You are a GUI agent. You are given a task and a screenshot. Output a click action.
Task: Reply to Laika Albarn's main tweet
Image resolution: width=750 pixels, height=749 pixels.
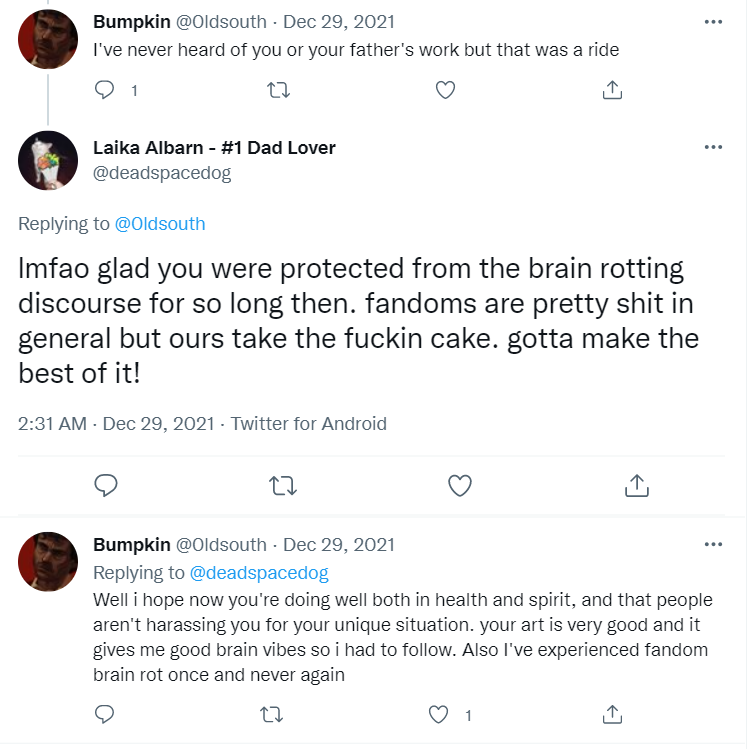click(106, 486)
